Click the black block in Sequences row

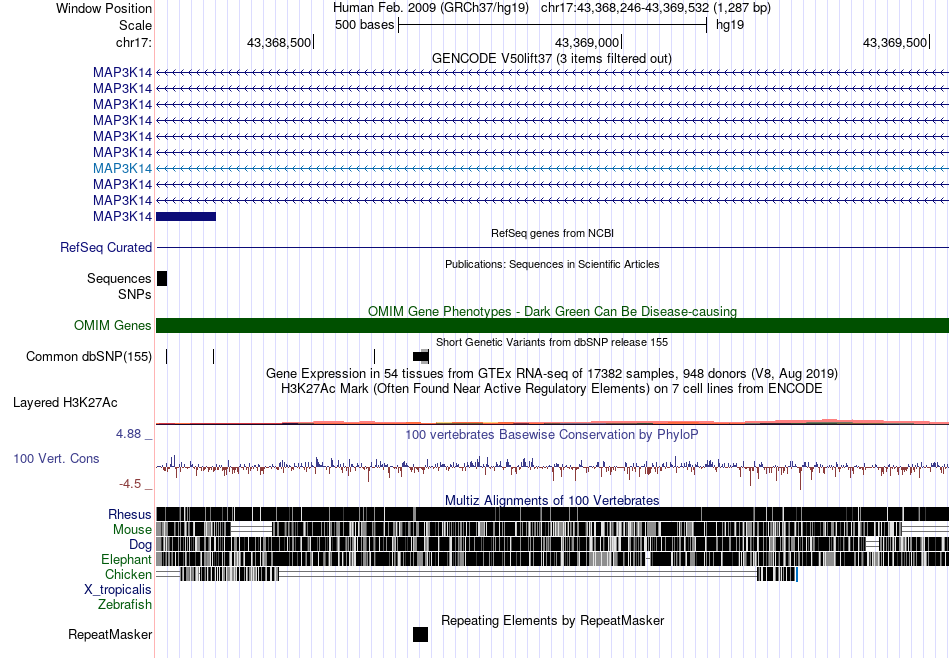162,278
